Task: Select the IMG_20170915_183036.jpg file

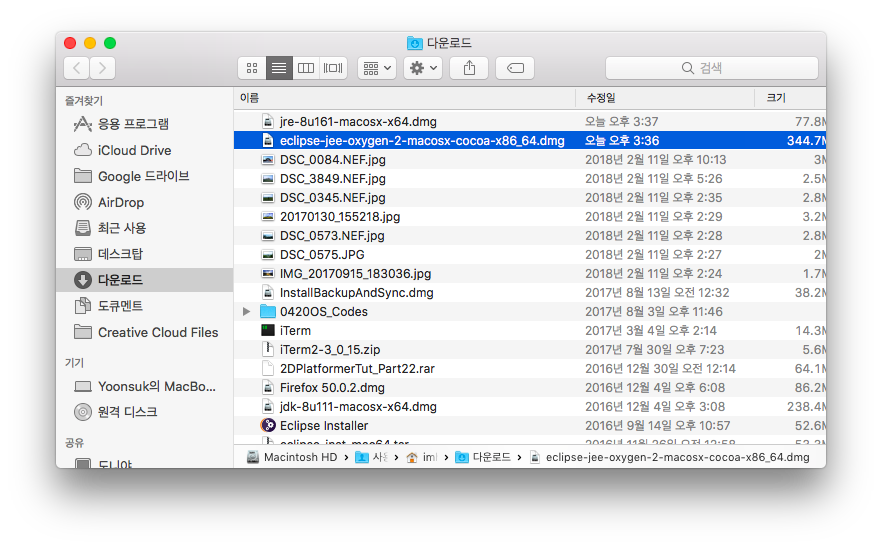Action: click(530, 273)
